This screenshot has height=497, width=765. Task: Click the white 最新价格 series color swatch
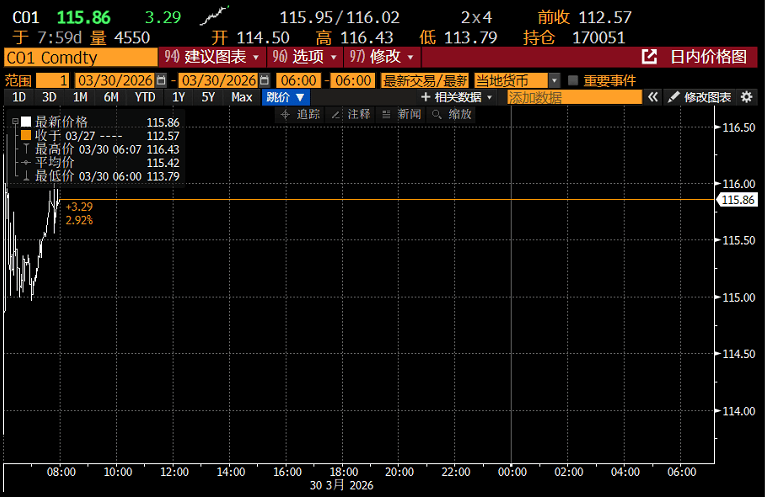coord(26,122)
